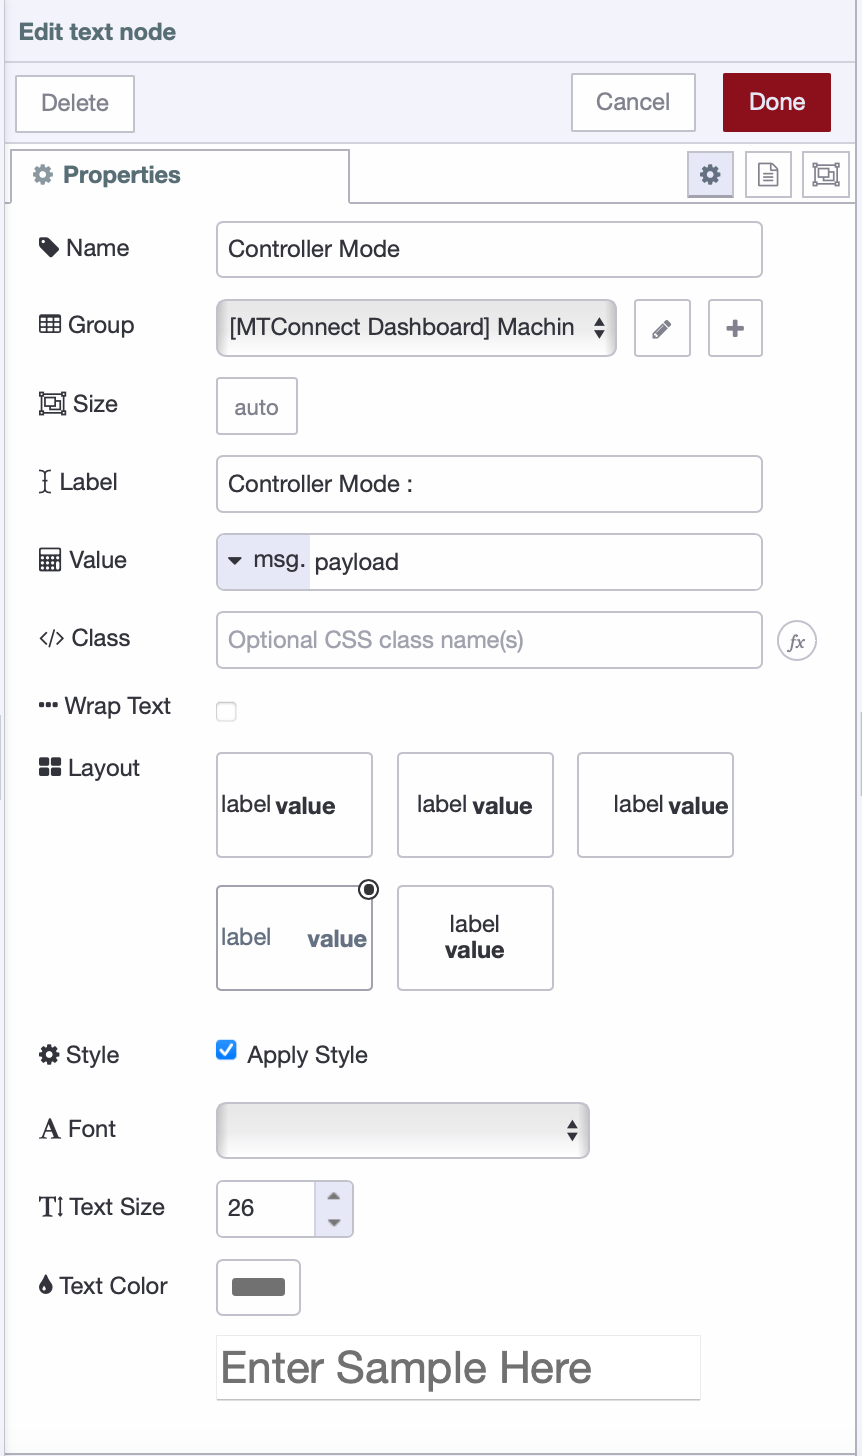Click the Done button
Screen dimensions: 862x1456
click(x=777, y=101)
